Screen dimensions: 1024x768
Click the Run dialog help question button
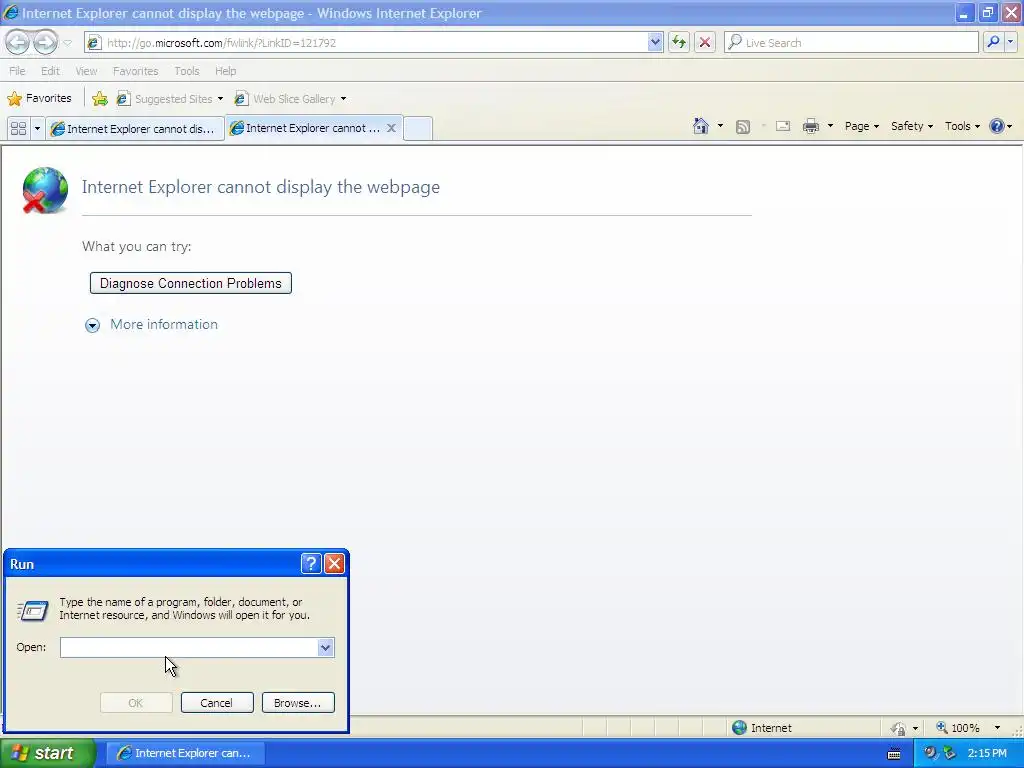pyautogui.click(x=311, y=564)
